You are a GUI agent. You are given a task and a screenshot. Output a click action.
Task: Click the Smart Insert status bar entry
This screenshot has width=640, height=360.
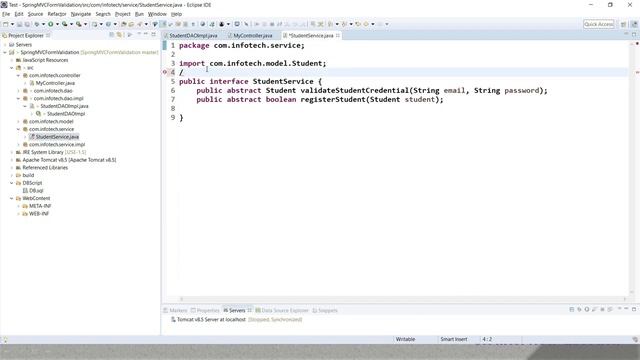tap(453, 339)
